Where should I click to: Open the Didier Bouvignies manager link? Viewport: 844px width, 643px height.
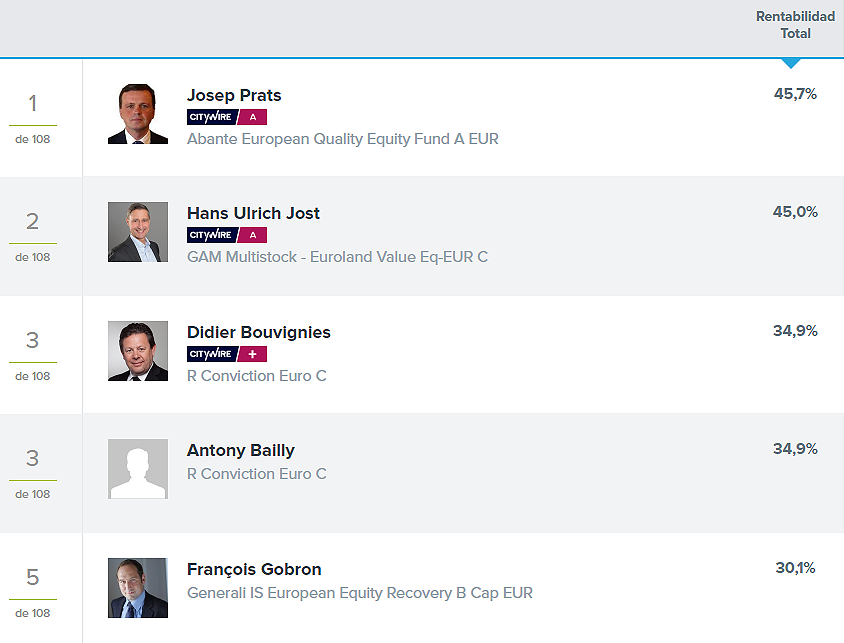click(x=258, y=333)
